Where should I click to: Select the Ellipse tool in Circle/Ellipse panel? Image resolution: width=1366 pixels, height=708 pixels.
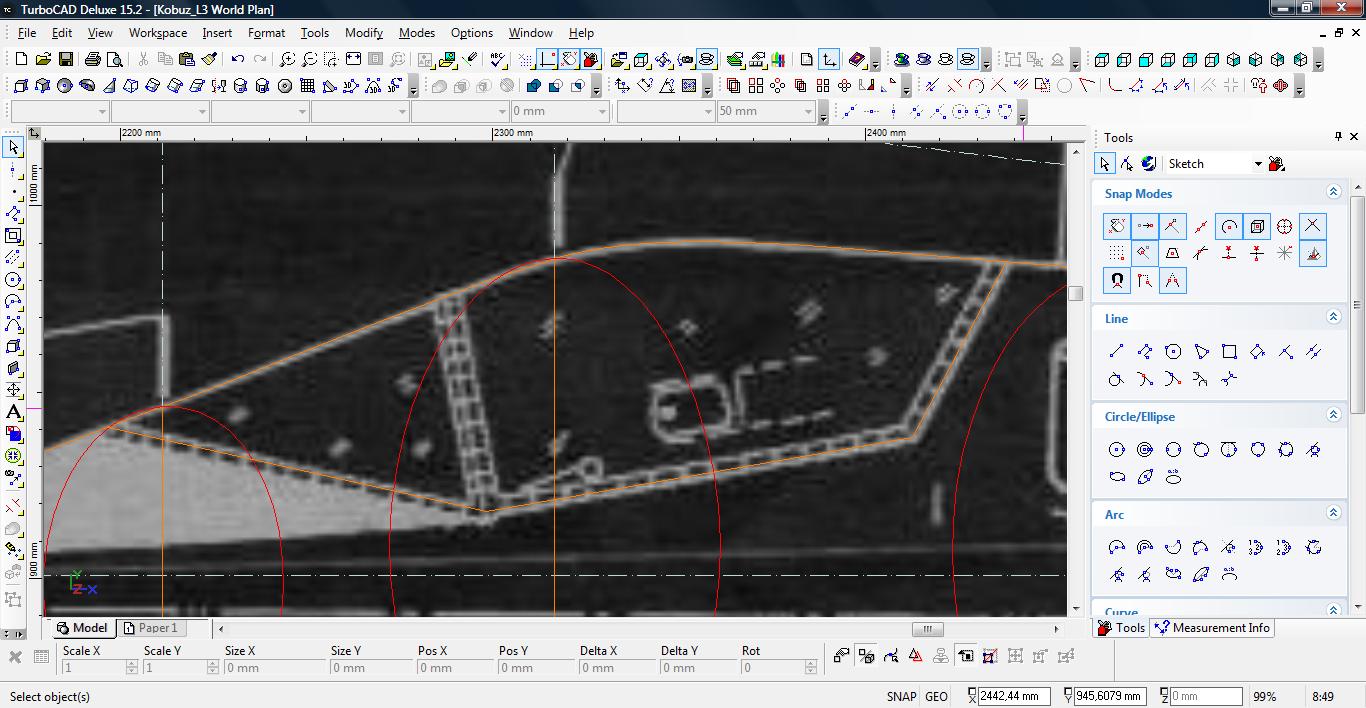click(x=1117, y=477)
